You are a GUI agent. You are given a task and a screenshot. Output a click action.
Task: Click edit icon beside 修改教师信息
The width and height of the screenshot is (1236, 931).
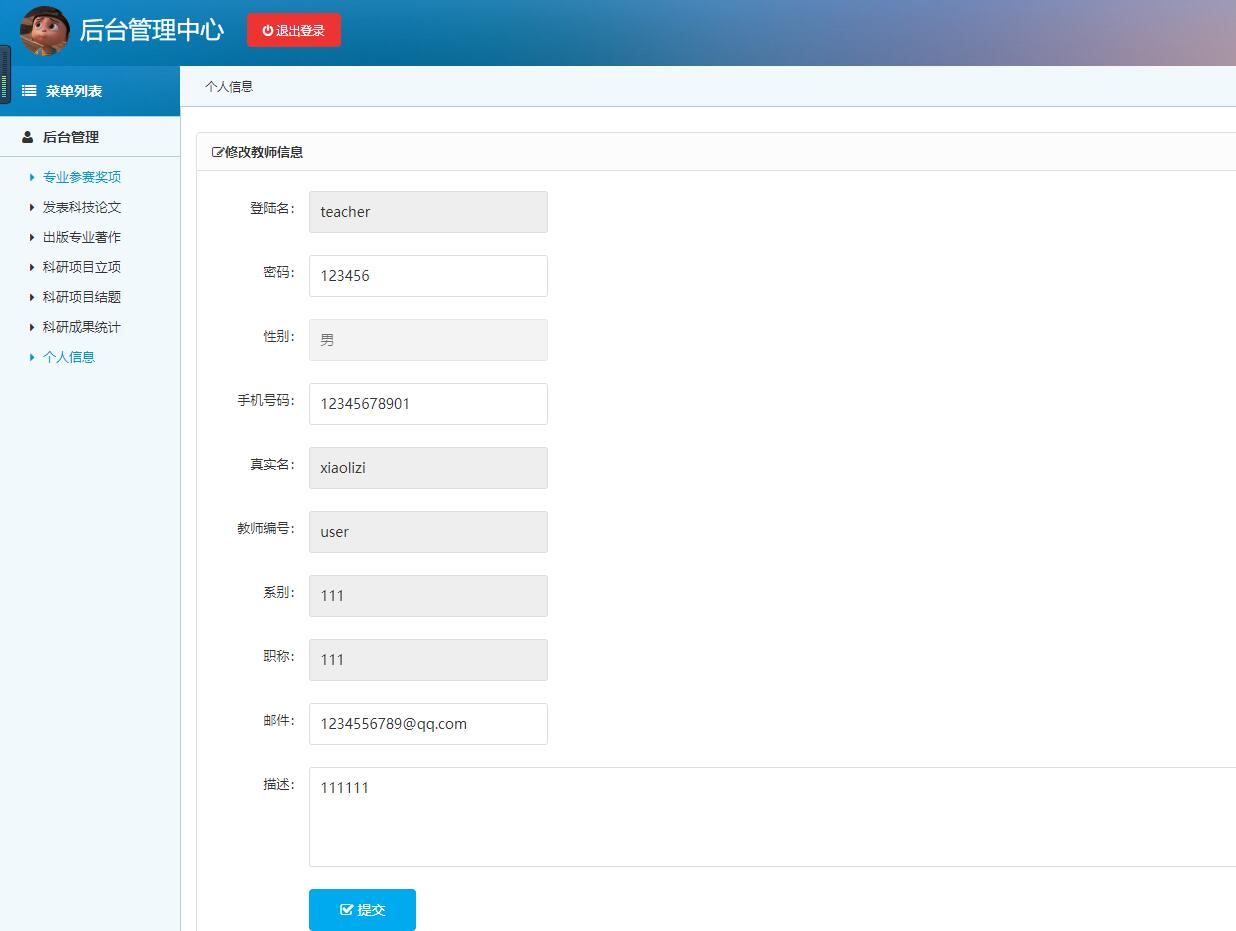pos(218,153)
